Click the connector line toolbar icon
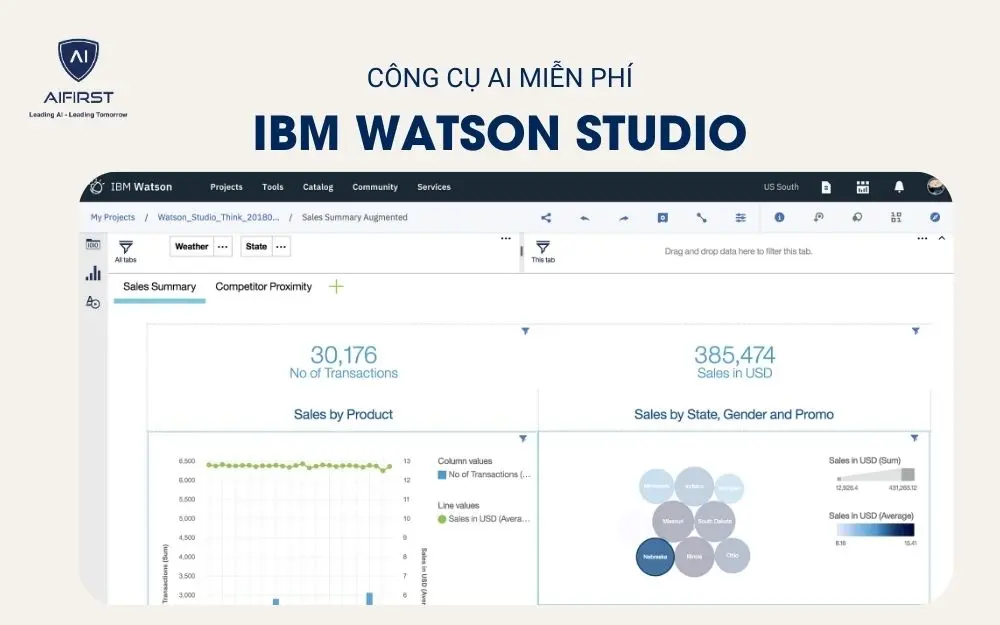The image size is (1000, 625). 702,217
